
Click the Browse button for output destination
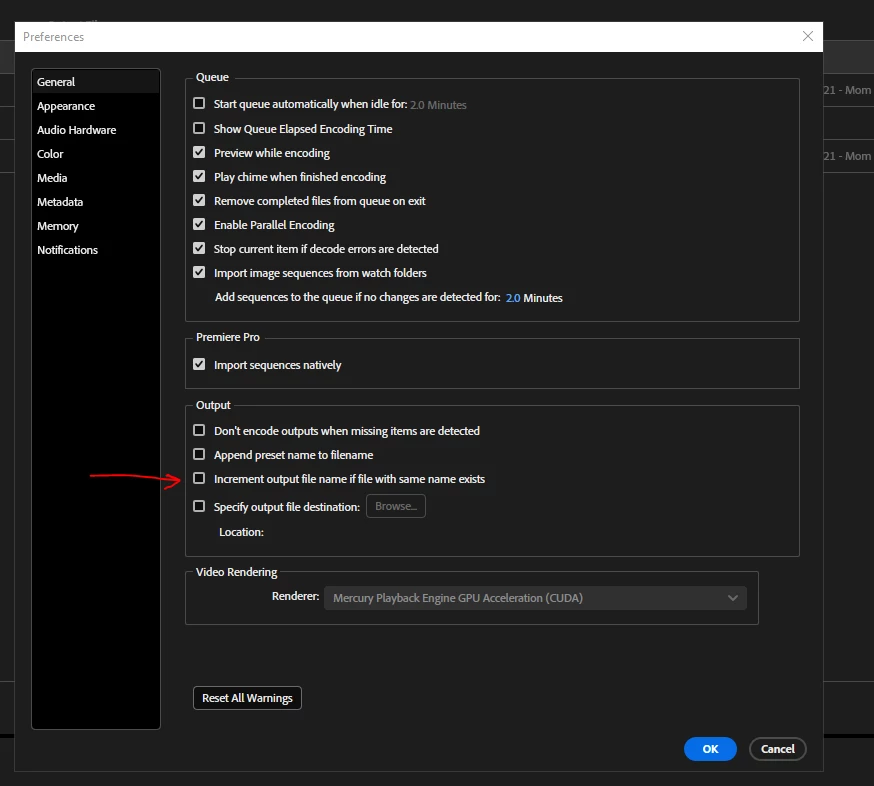click(x=396, y=506)
